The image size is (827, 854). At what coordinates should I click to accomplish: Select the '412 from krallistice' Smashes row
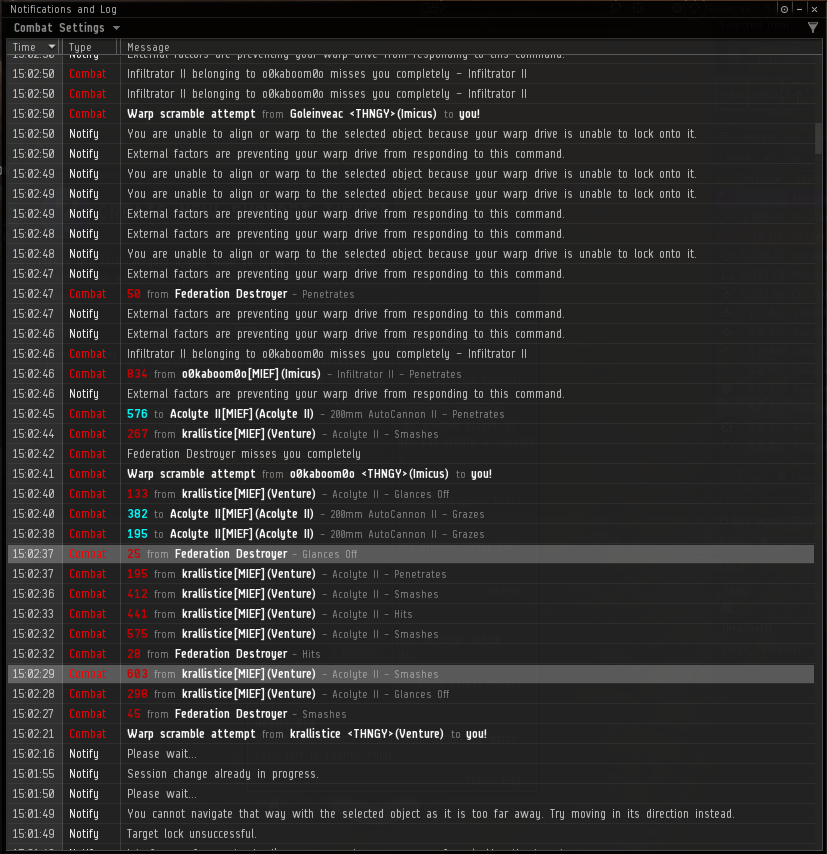[x=411, y=594]
